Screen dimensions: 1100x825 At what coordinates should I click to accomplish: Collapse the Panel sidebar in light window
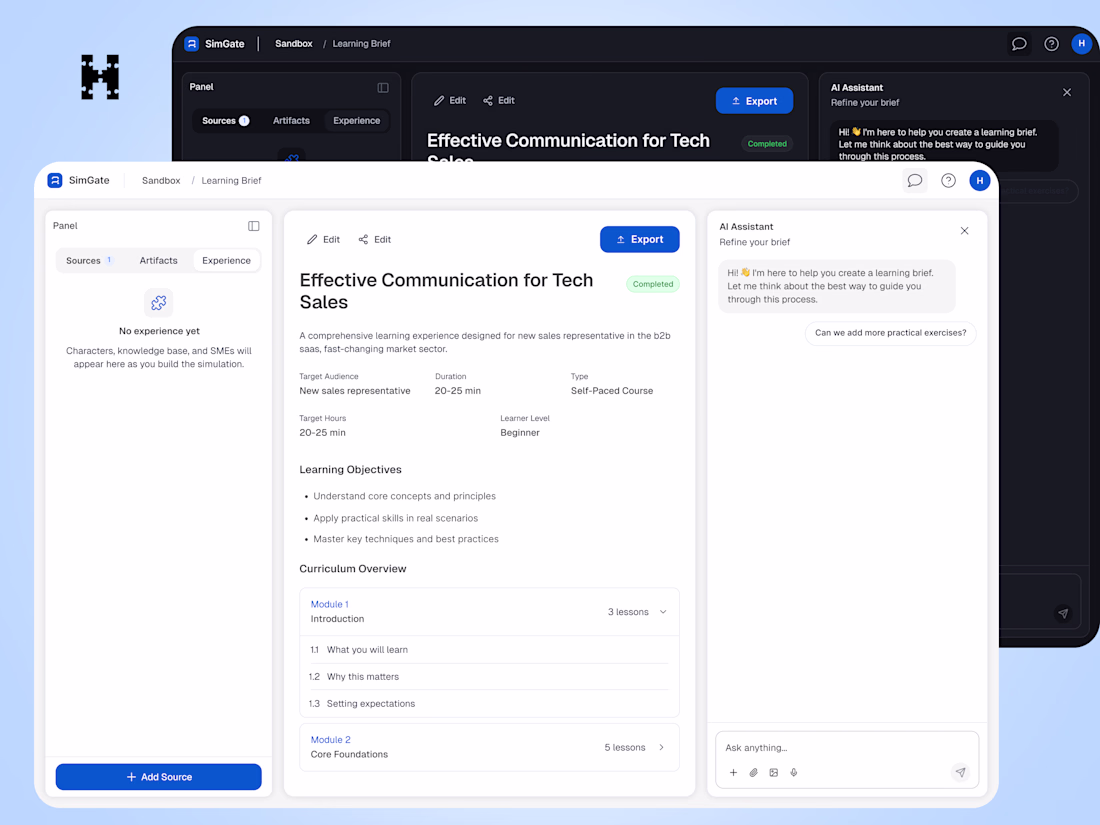[253, 226]
